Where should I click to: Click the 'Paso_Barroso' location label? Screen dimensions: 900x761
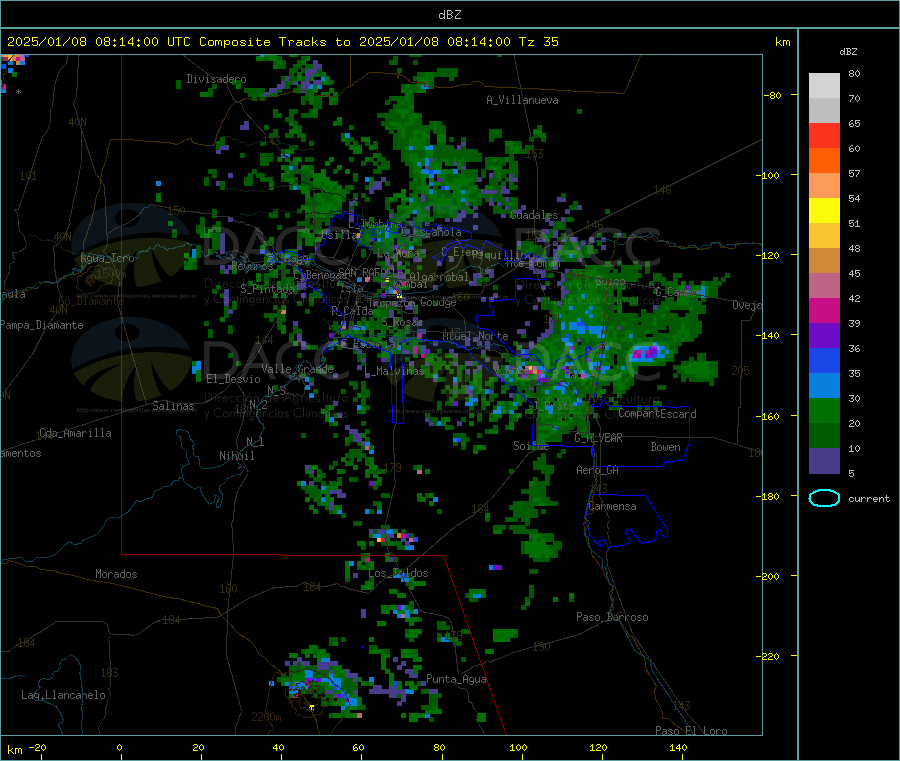coord(612,617)
